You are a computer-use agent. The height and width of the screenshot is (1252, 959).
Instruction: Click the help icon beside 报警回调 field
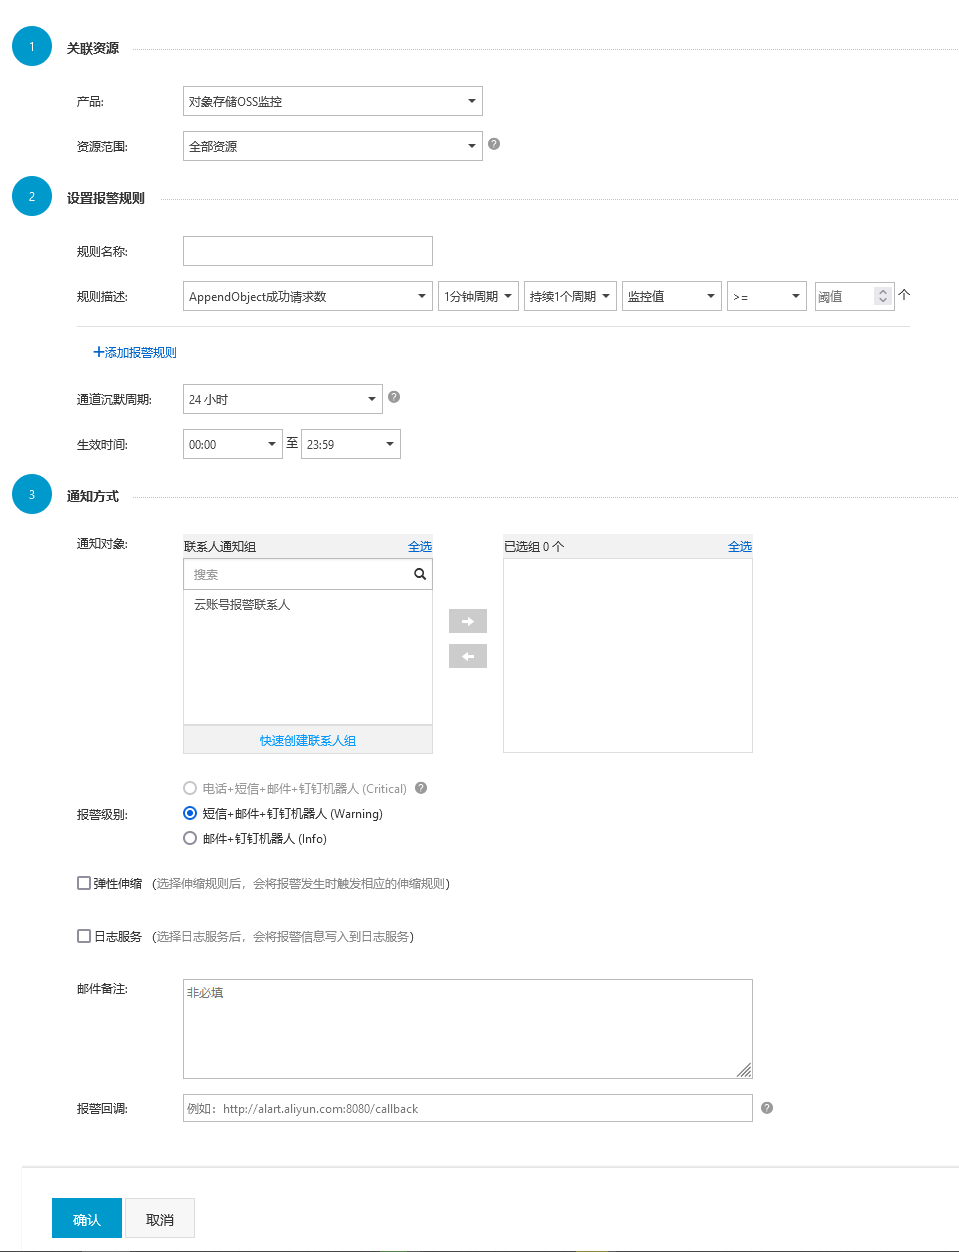click(x=766, y=1108)
